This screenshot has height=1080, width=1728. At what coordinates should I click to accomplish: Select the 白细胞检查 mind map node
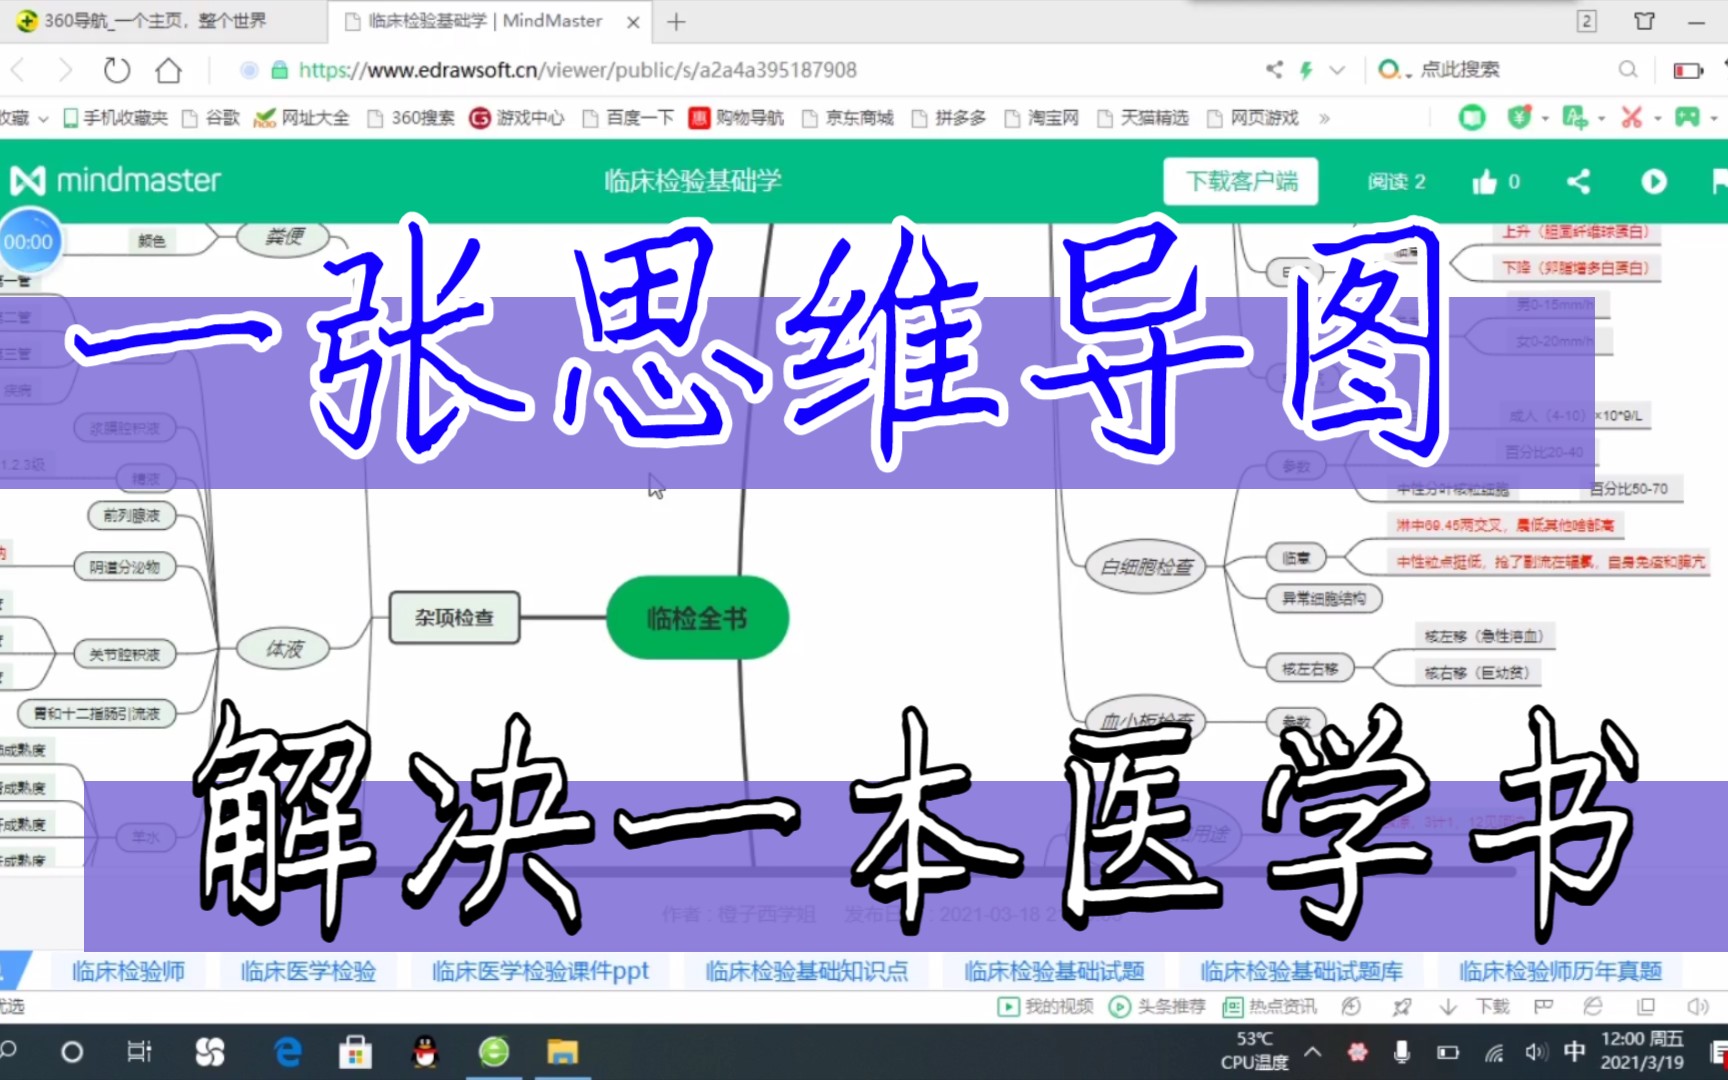pos(1146,567)
